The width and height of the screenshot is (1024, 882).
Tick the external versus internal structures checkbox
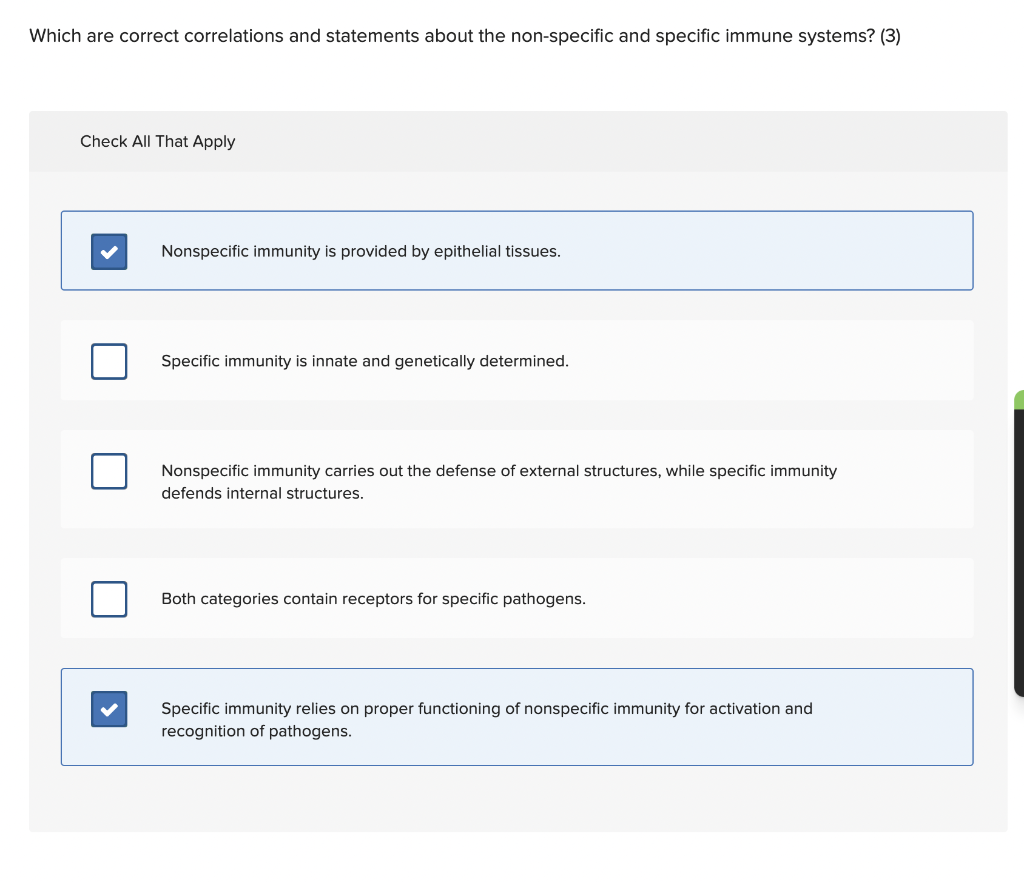tap(109, 471)
